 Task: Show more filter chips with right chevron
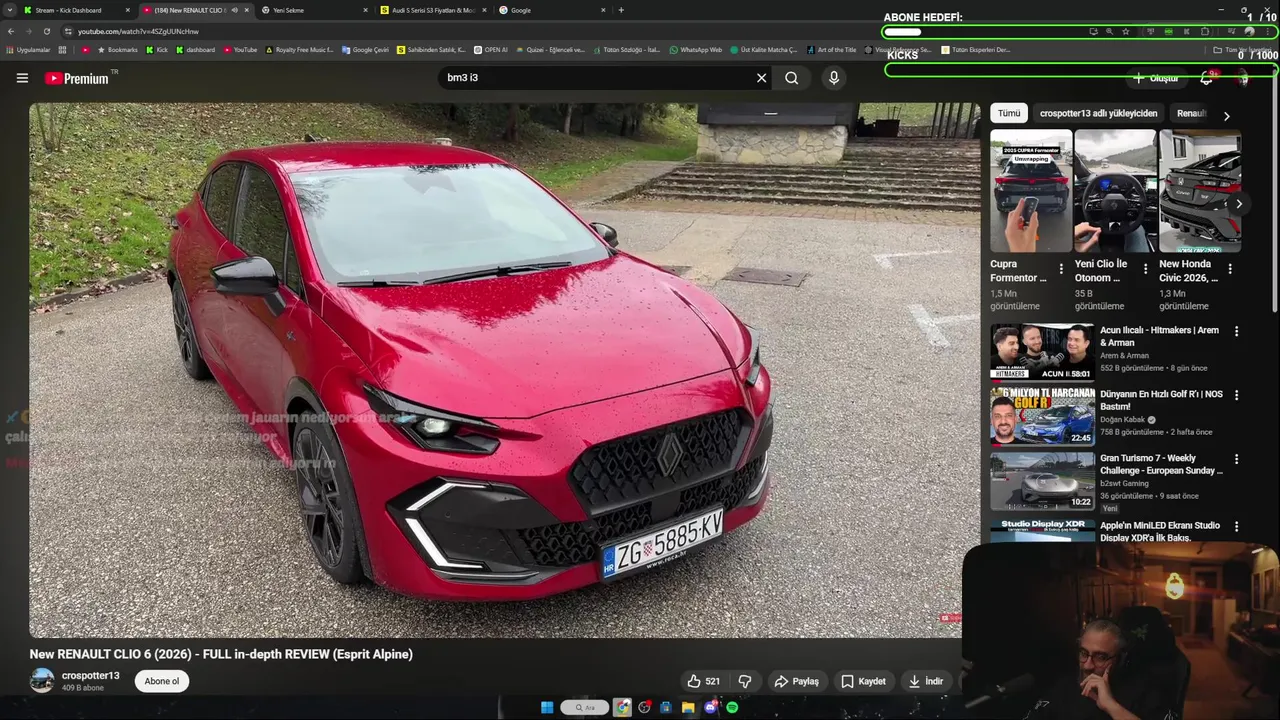pyautogui.click(x=1227, y=115)
